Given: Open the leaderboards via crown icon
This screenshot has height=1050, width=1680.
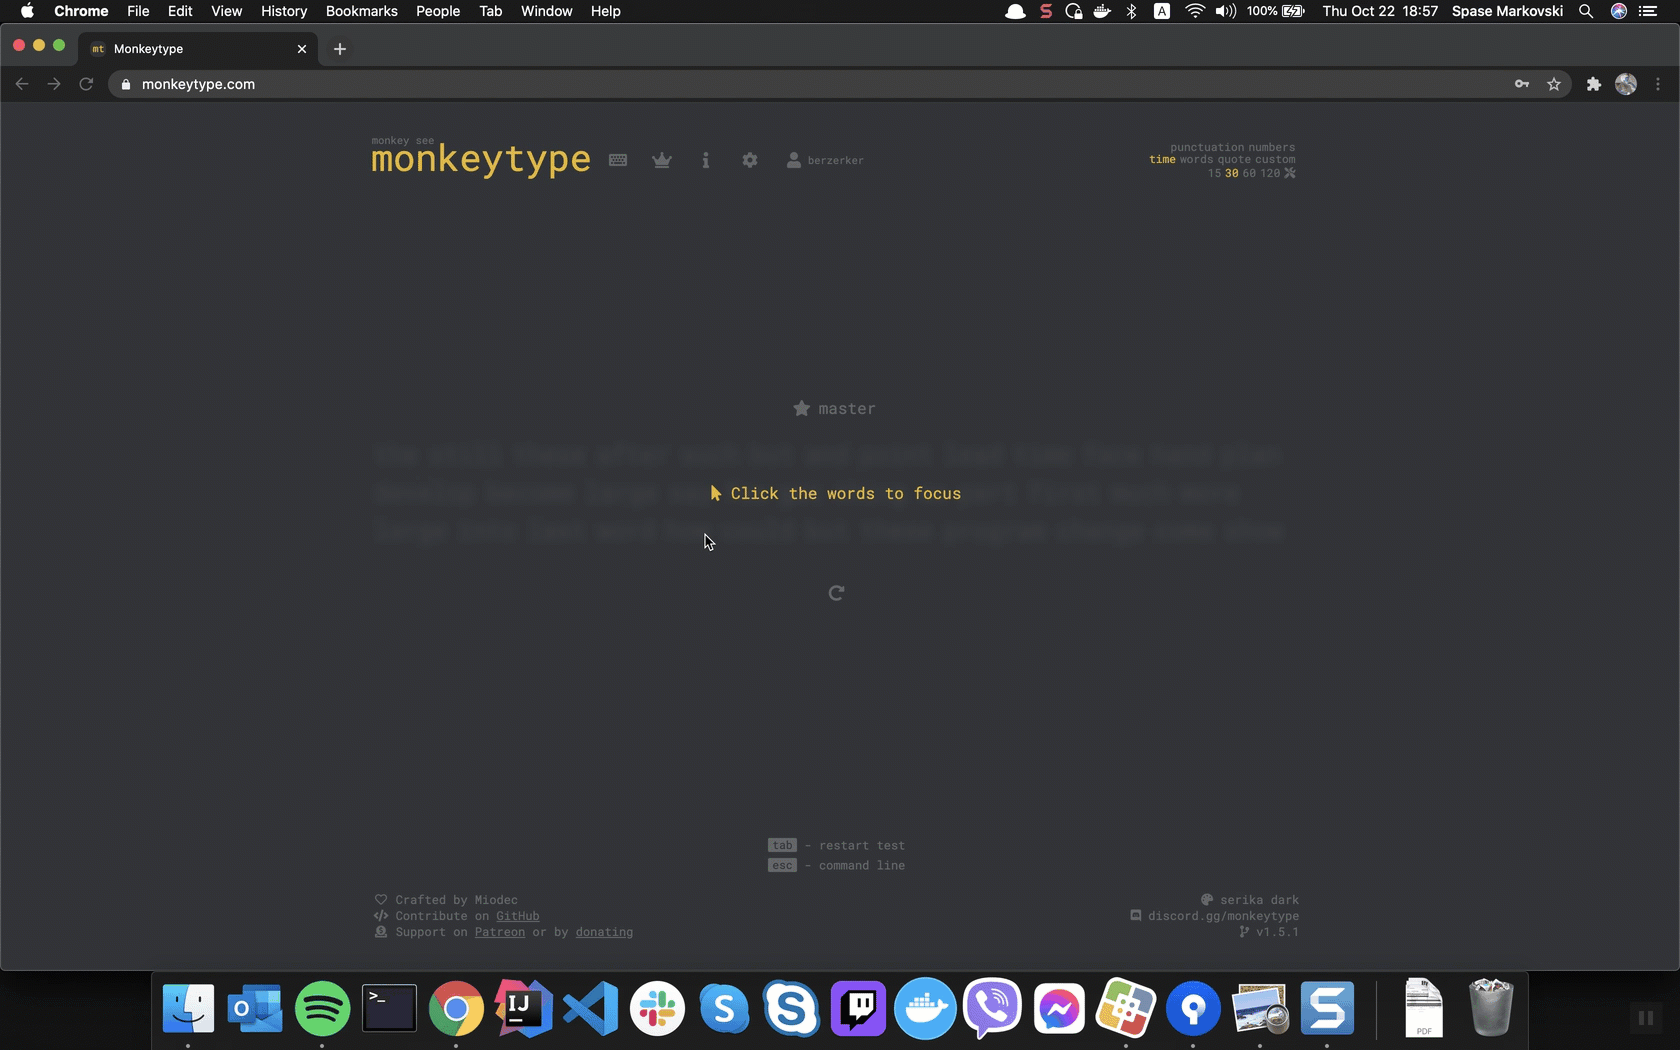Looking at the screenshot, I should coord(662,160).
